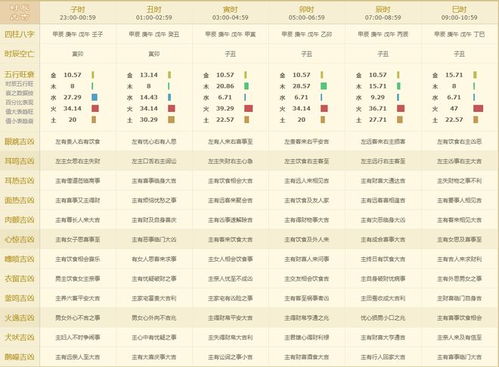499x367 pixels.
Task: Click the 四柱八字 row label
Action: point(19,34)
